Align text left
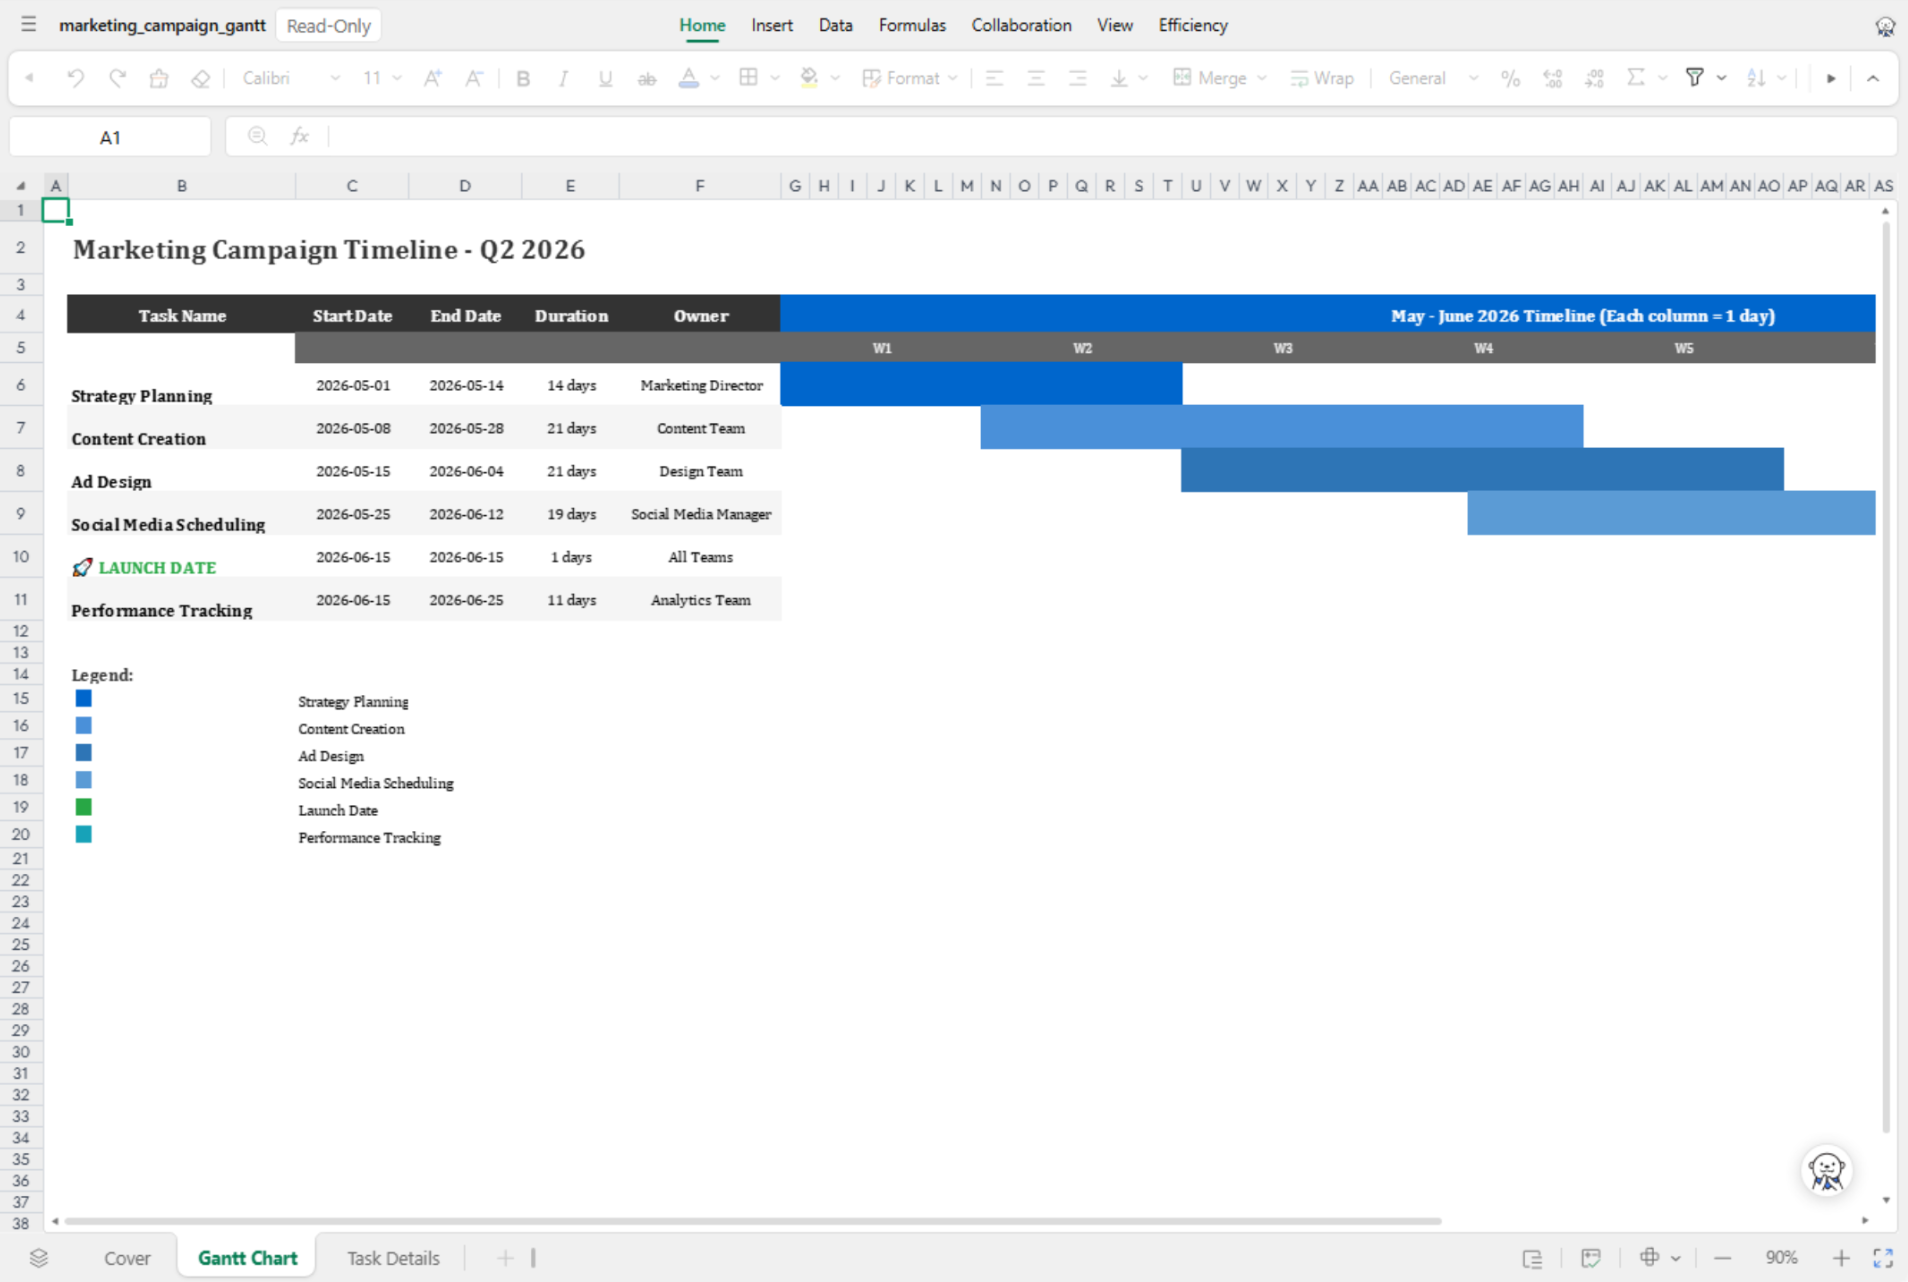This screenshot has width=1908, height=1282. (x=994, y=78)
